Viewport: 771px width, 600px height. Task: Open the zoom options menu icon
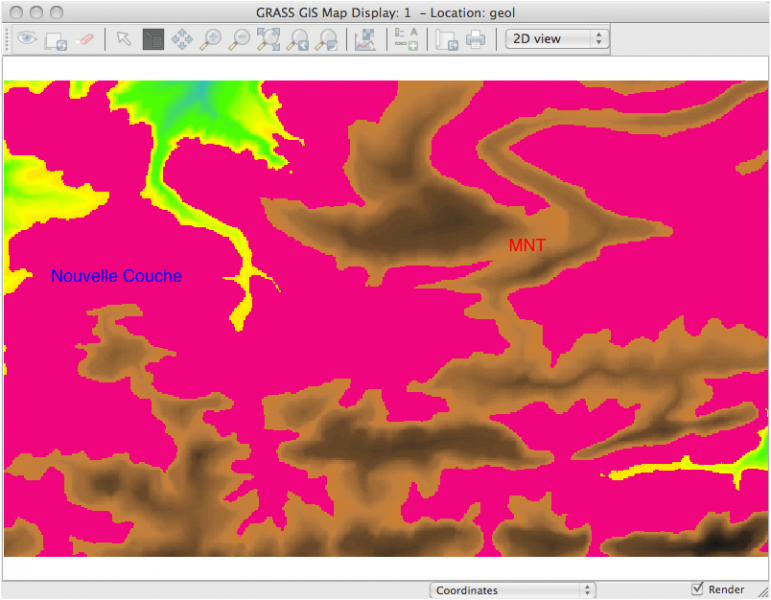(x=326, y=39)
